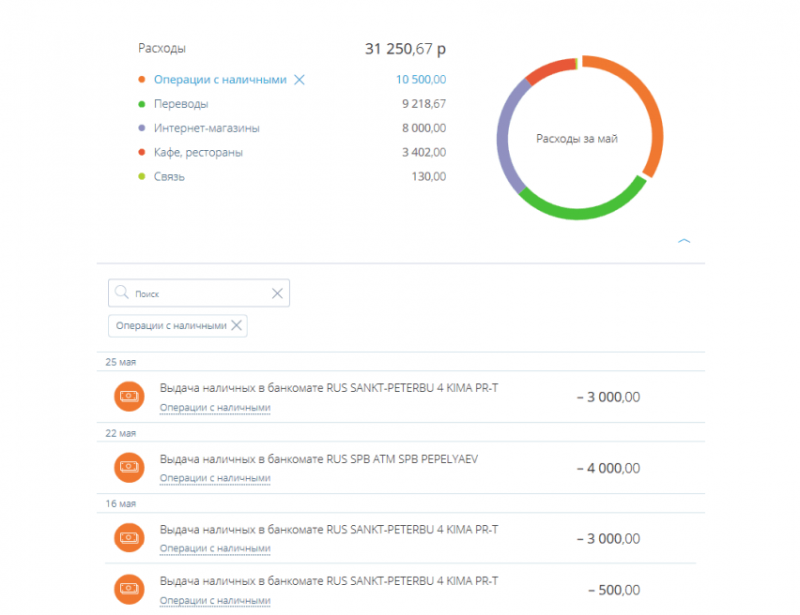The image size is (800, 615).
Task: Click the cash icon beside the 500,00 withdrawal
Action: pyautogui.click(x=129, y=590)
